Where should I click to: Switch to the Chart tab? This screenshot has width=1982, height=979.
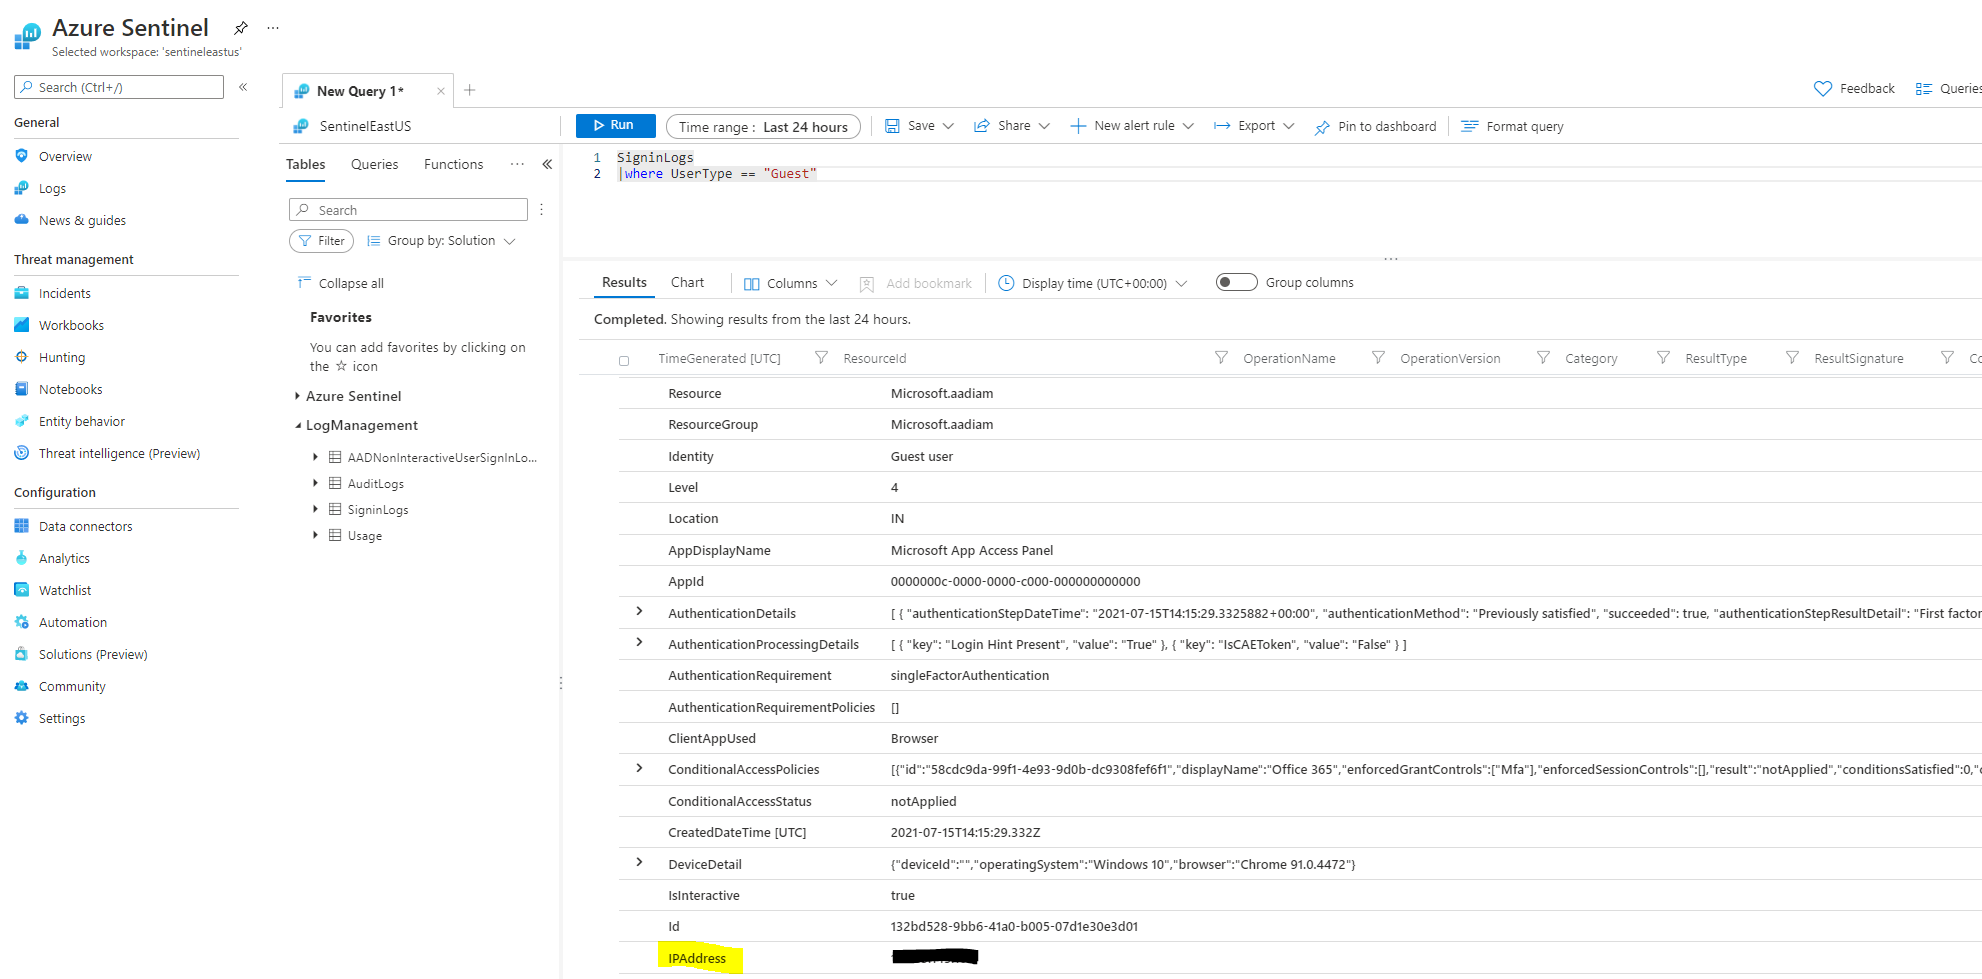tap(687, 281)
